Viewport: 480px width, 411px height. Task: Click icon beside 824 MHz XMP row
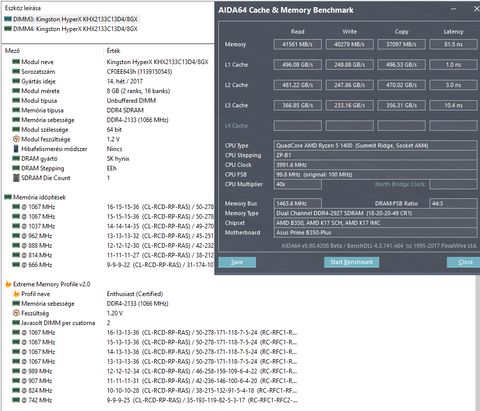coord(16,390)
